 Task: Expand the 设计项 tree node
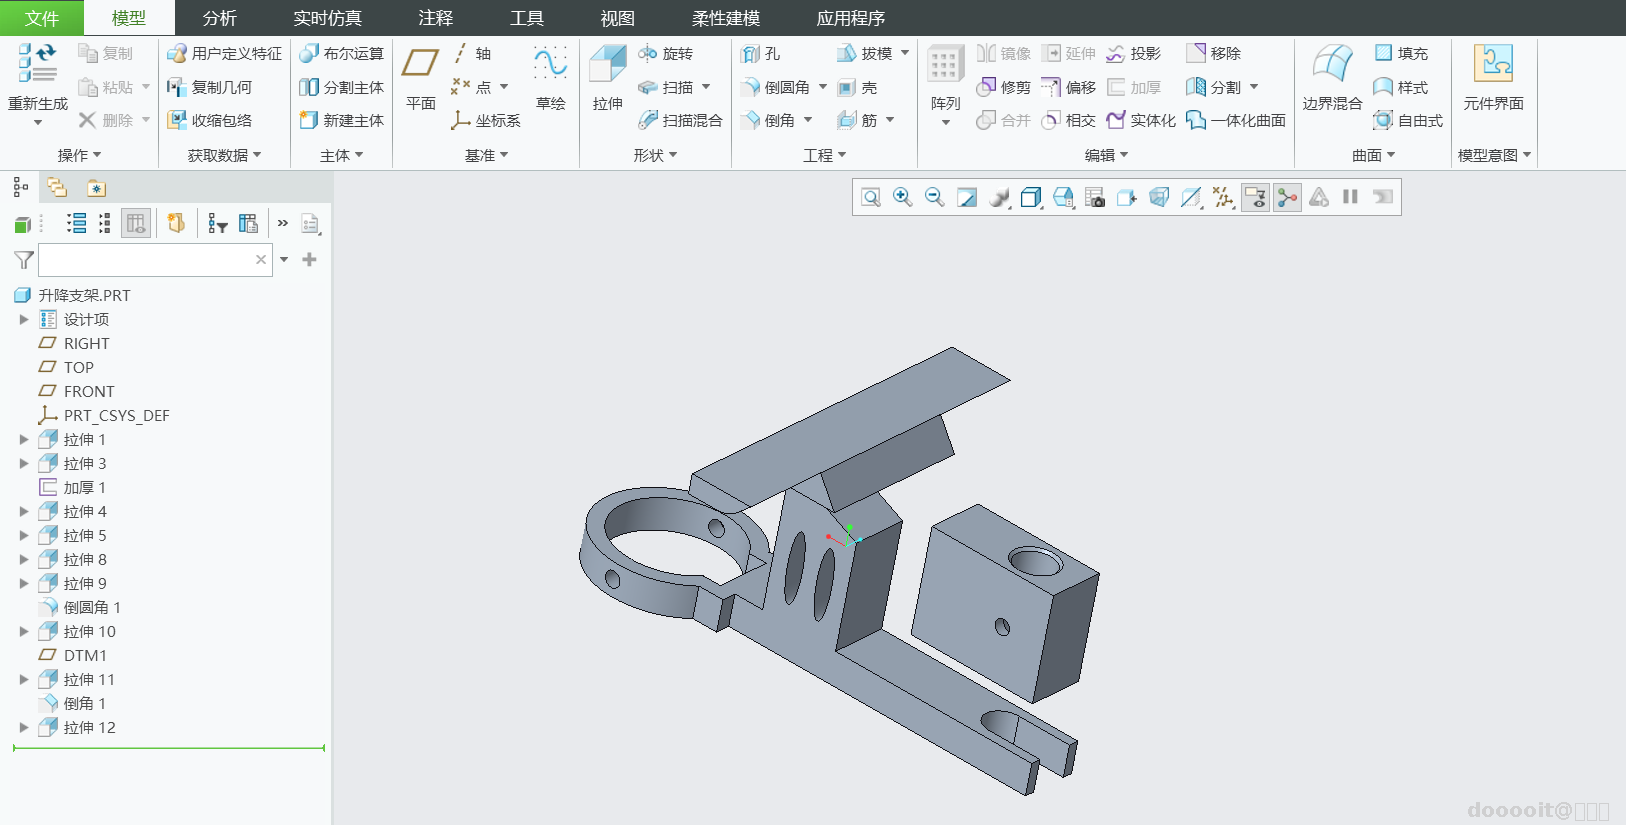24,319
